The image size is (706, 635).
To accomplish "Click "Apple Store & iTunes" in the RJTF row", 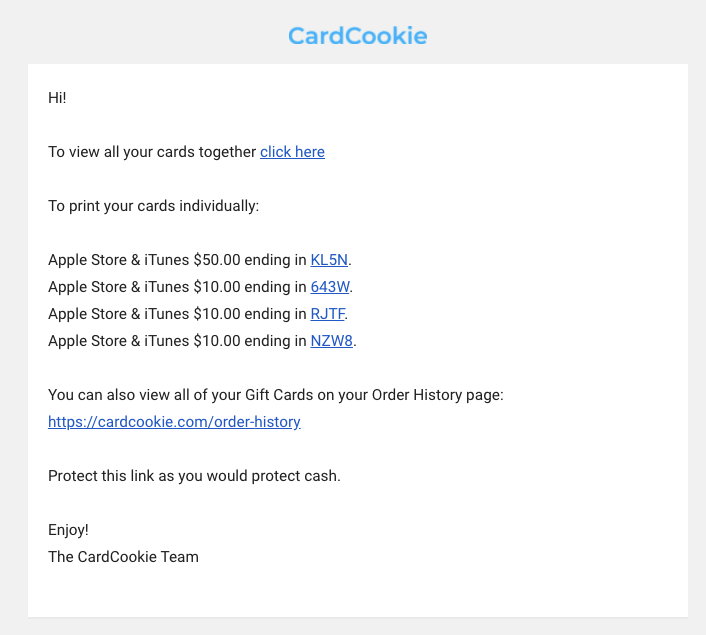I will (x=118, y=314).
